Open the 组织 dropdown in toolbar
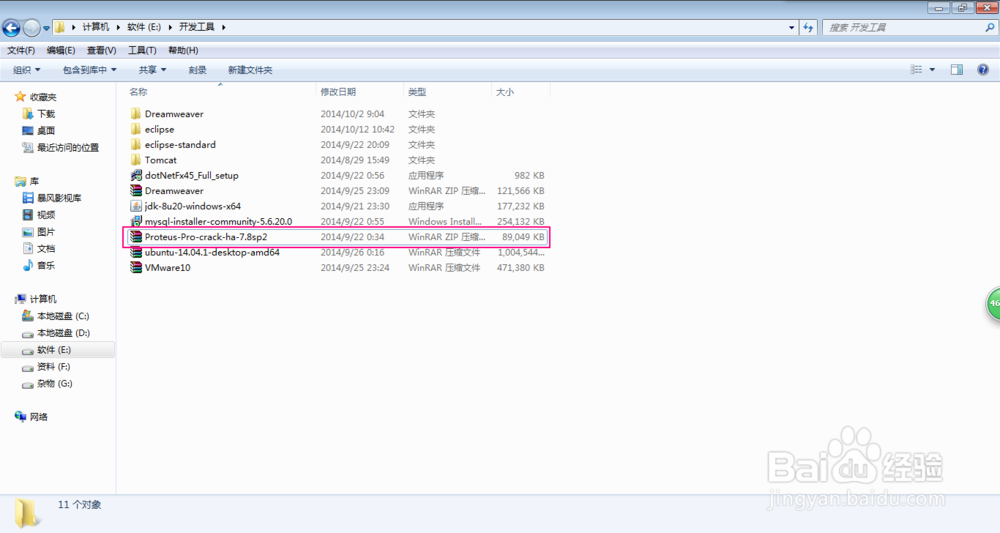The image size is (1000, 533). tap(27, 69)
